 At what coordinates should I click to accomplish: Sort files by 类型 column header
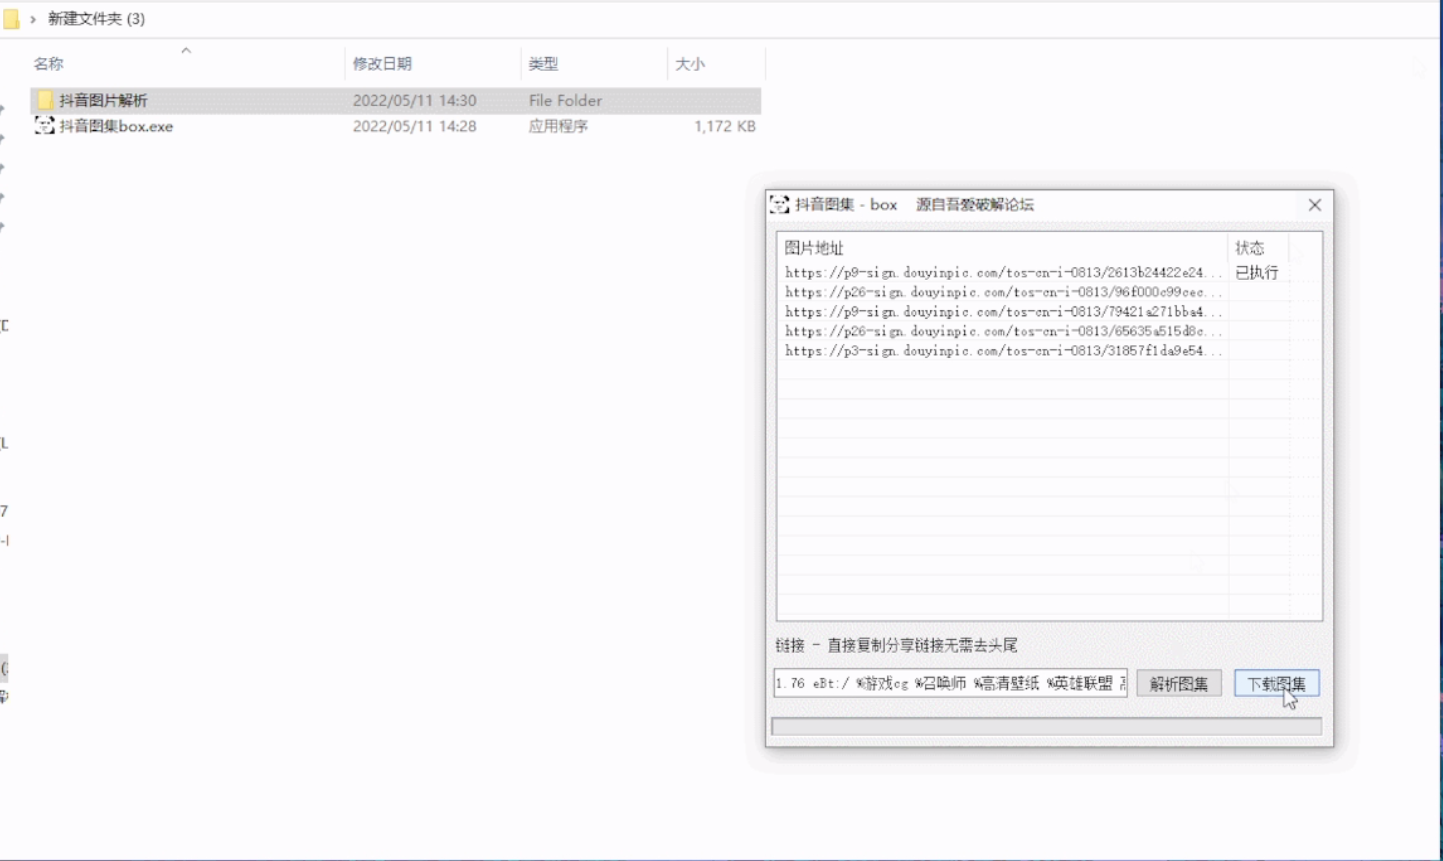(543, 64)
